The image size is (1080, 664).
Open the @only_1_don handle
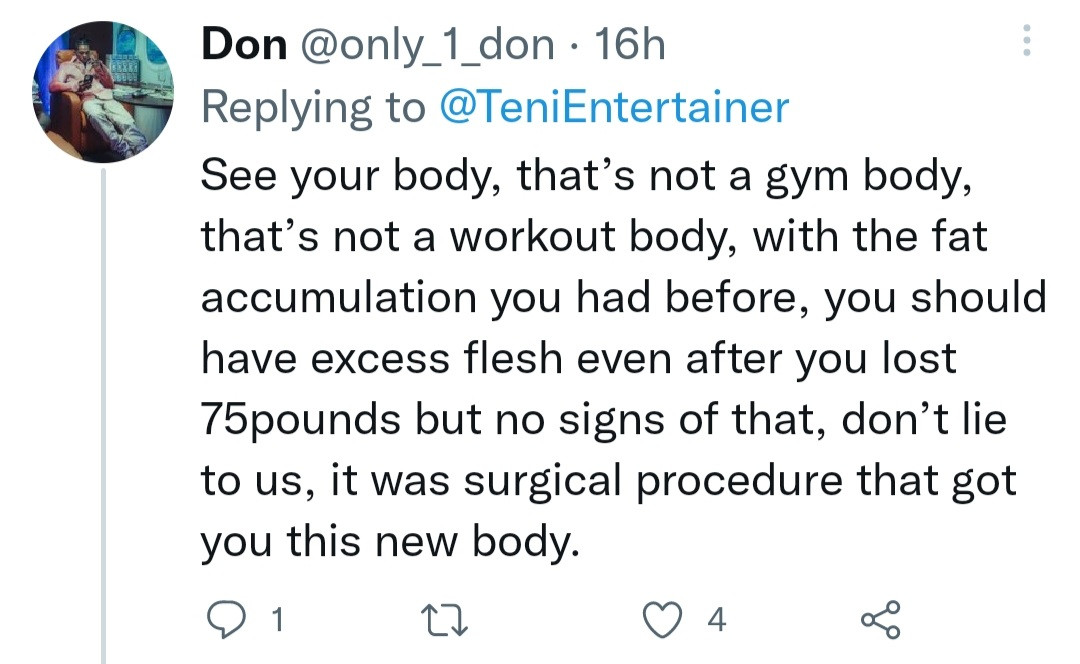[x=430, y=46]
